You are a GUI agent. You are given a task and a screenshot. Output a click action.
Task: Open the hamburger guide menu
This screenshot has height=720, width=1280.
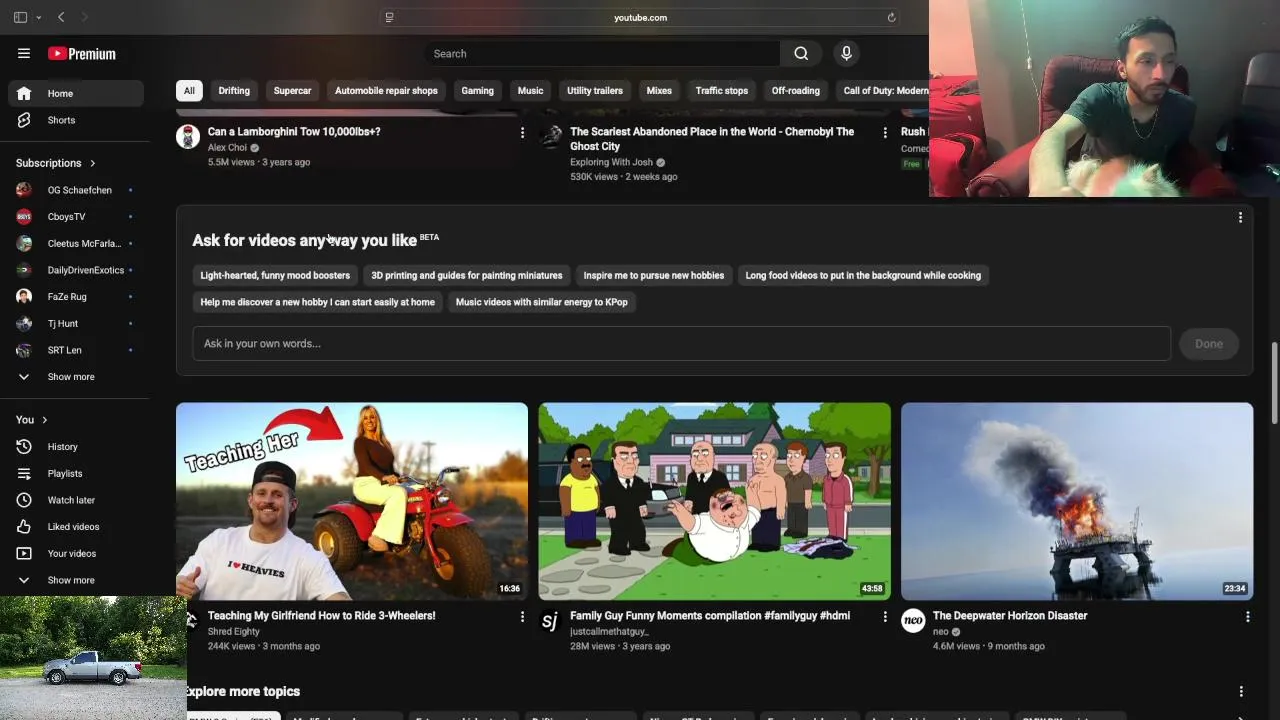coord(24,53)
